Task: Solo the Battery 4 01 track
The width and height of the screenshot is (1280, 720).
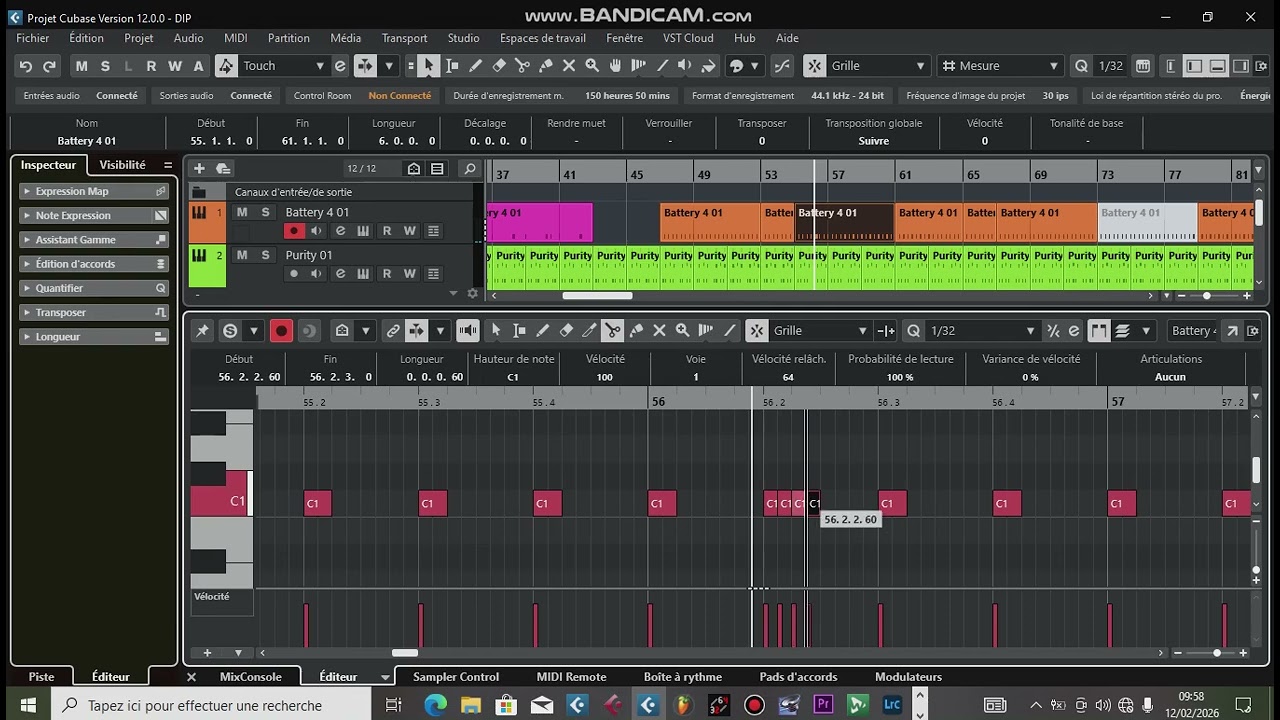Action: [265, 212]
